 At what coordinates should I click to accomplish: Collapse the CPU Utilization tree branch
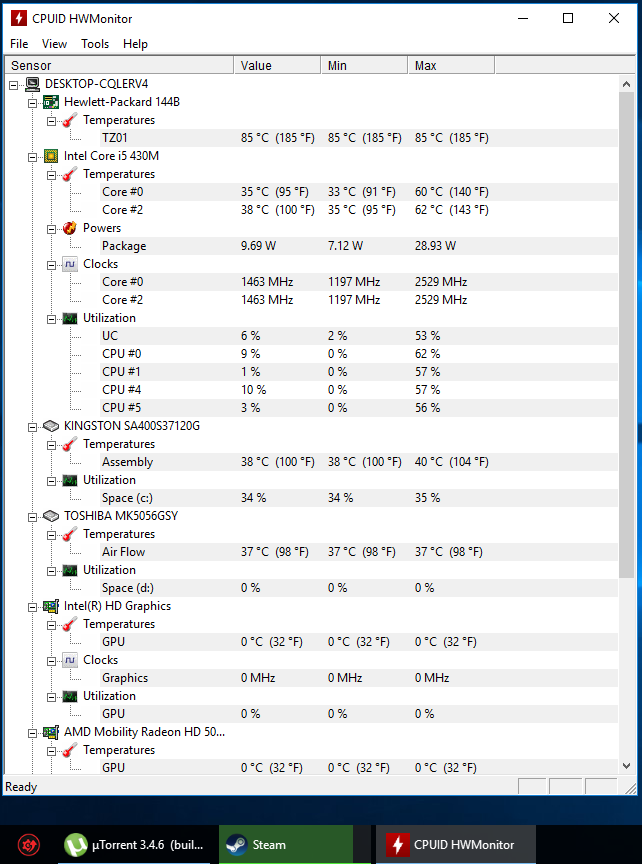click(51, 318)
